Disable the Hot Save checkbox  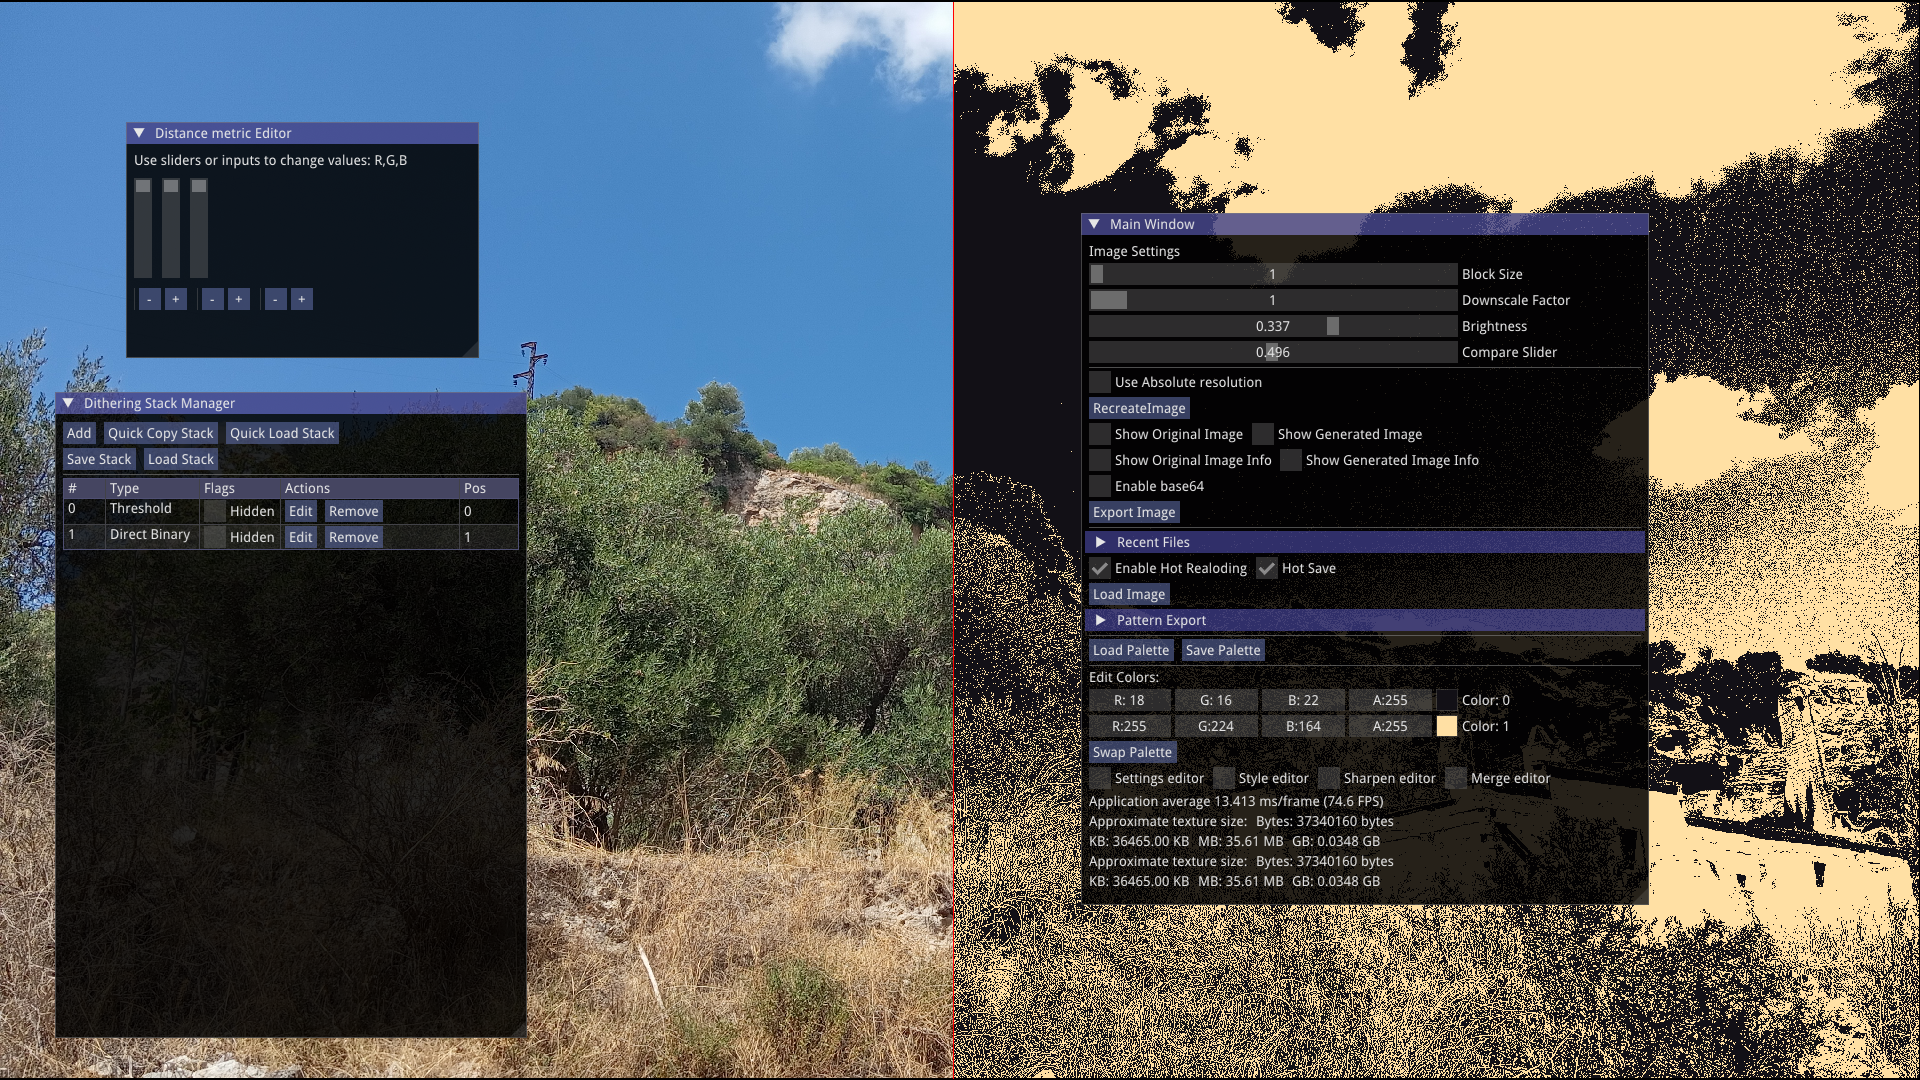click(x=1267, y=568)
